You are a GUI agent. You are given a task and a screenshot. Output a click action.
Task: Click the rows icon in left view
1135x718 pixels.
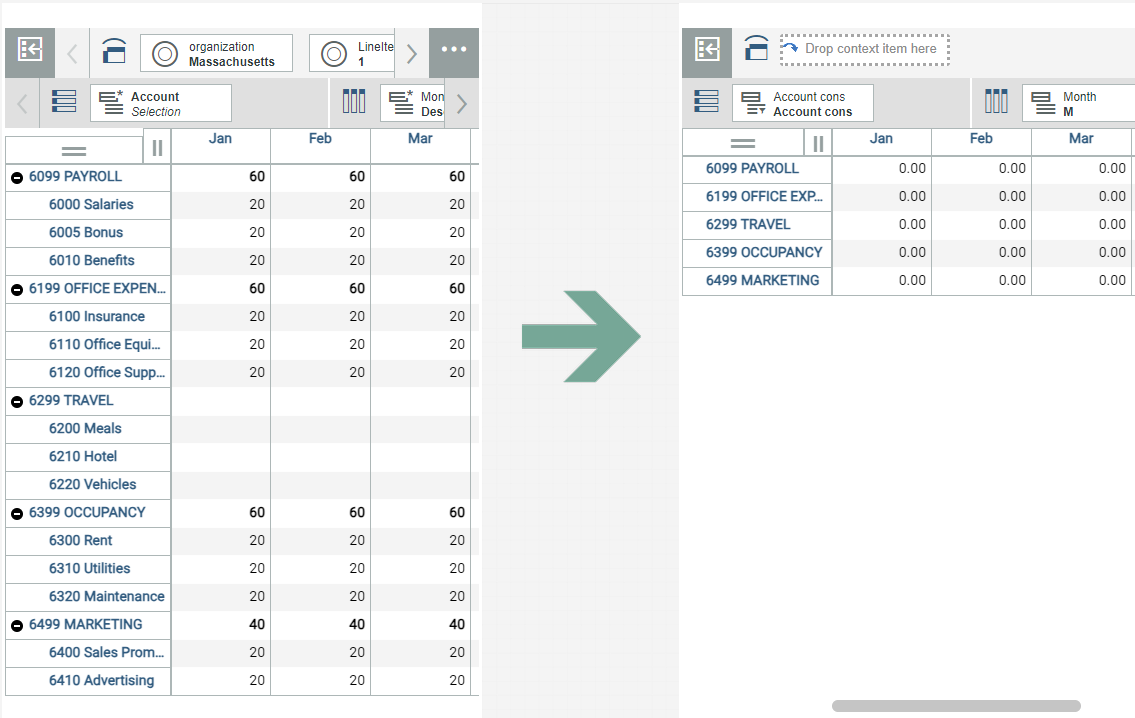click(x=65, y=103)
